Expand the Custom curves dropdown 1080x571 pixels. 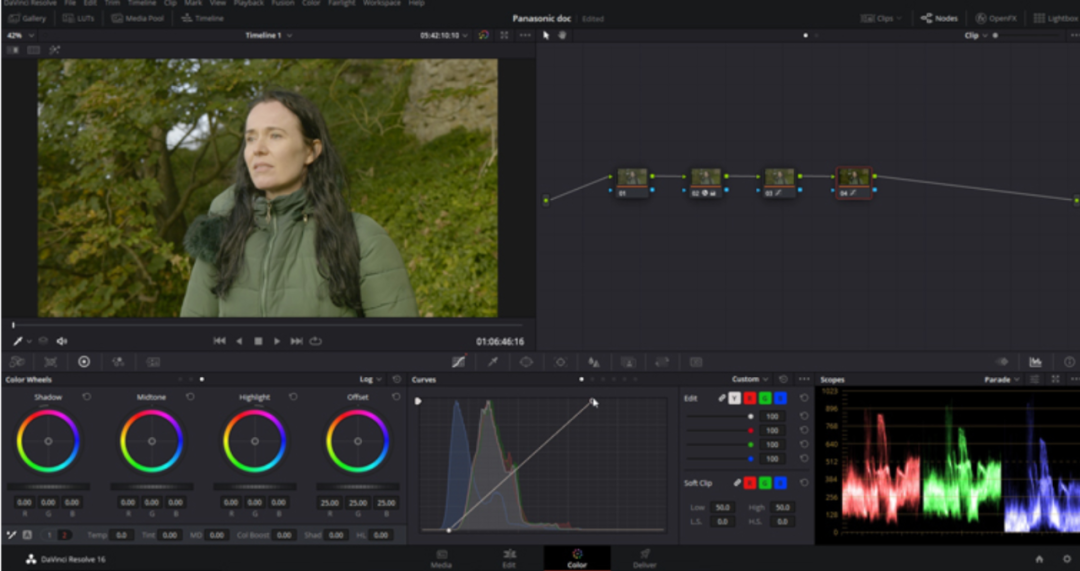click(x=750, y=380)
